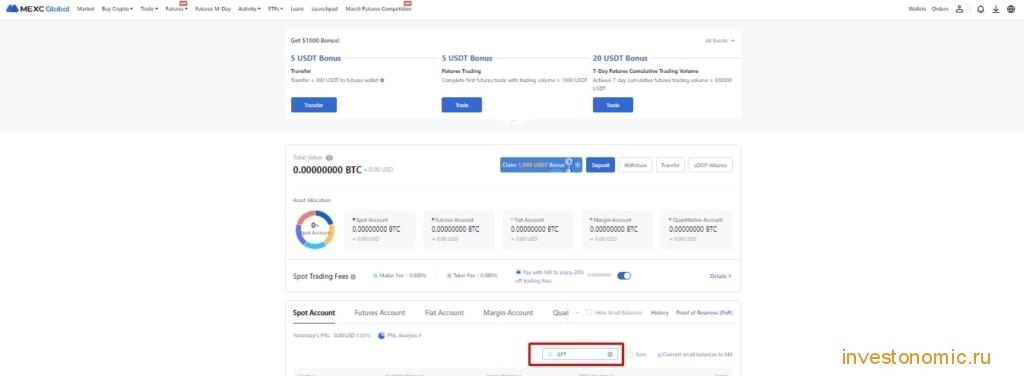Click the PNL Analysis pie icon
The height and width of the screenshot is (376, 1024).
tap(381, 336)
